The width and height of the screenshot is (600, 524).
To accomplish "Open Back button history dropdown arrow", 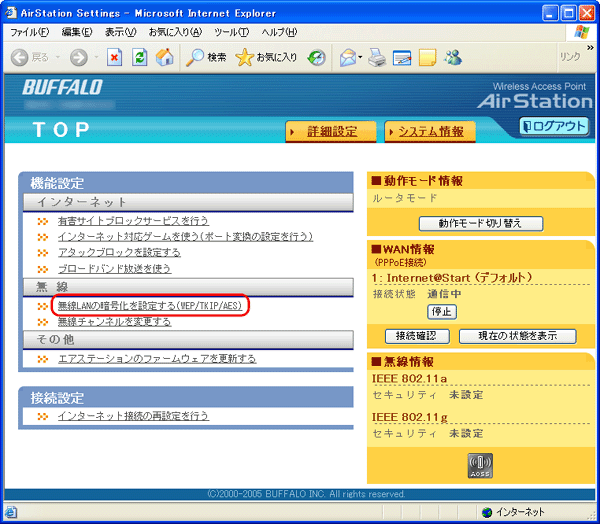I will point(58,57).
